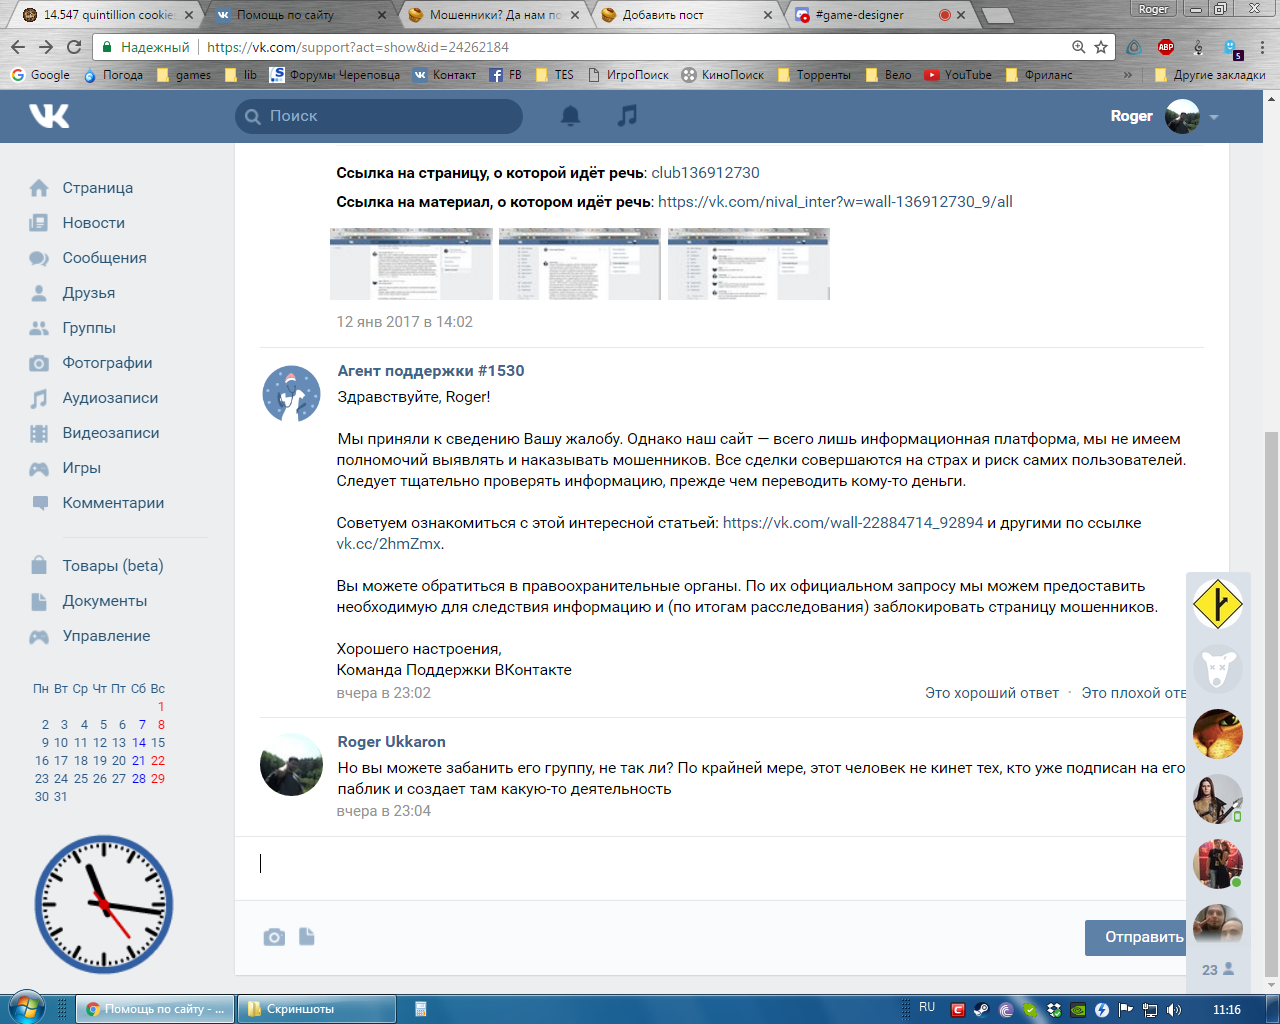1280x1024 pixels.
Task: Go to Друзья section
Action: (x=88, y=293)
